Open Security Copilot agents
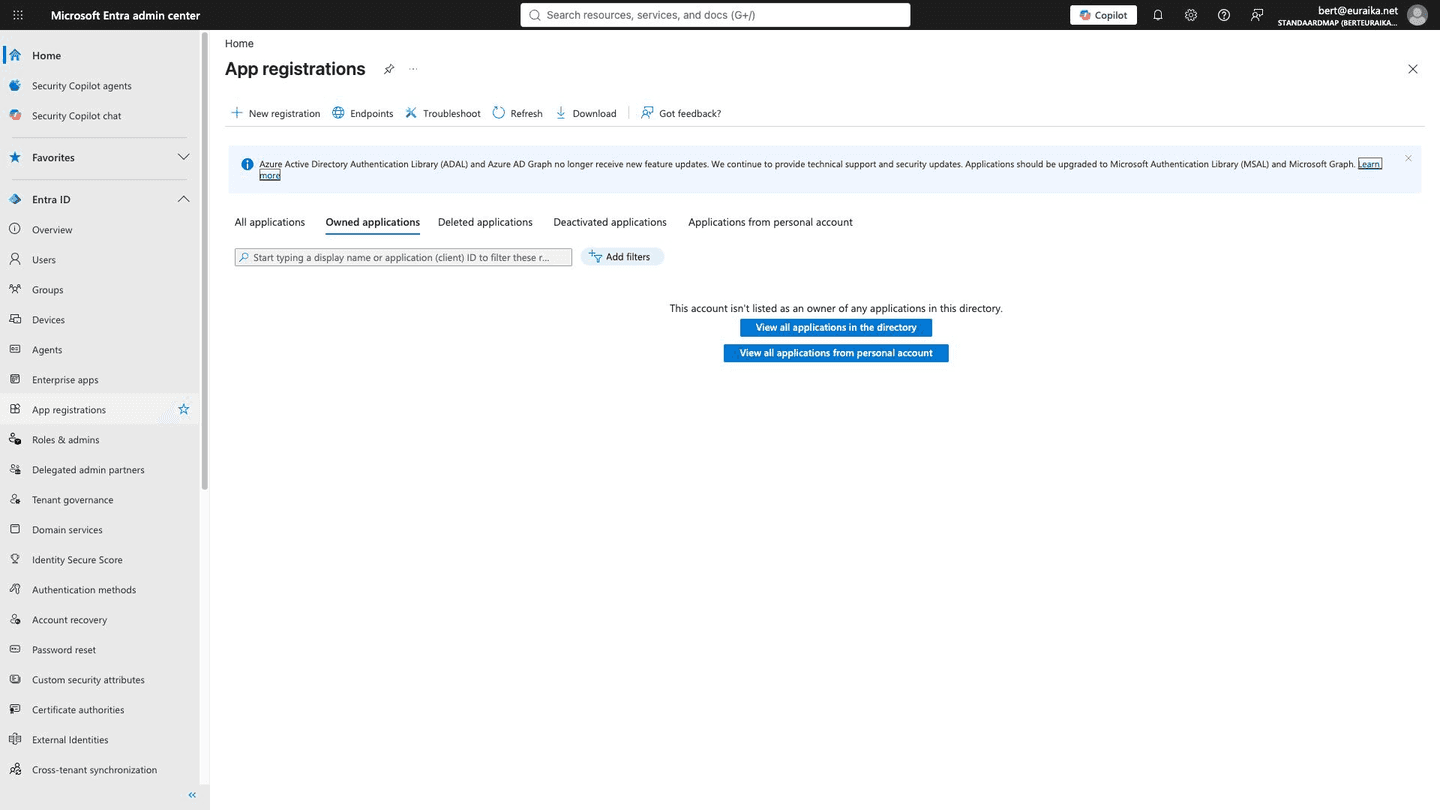Screen dimensions: 1440x810 (x=100, y=86)
